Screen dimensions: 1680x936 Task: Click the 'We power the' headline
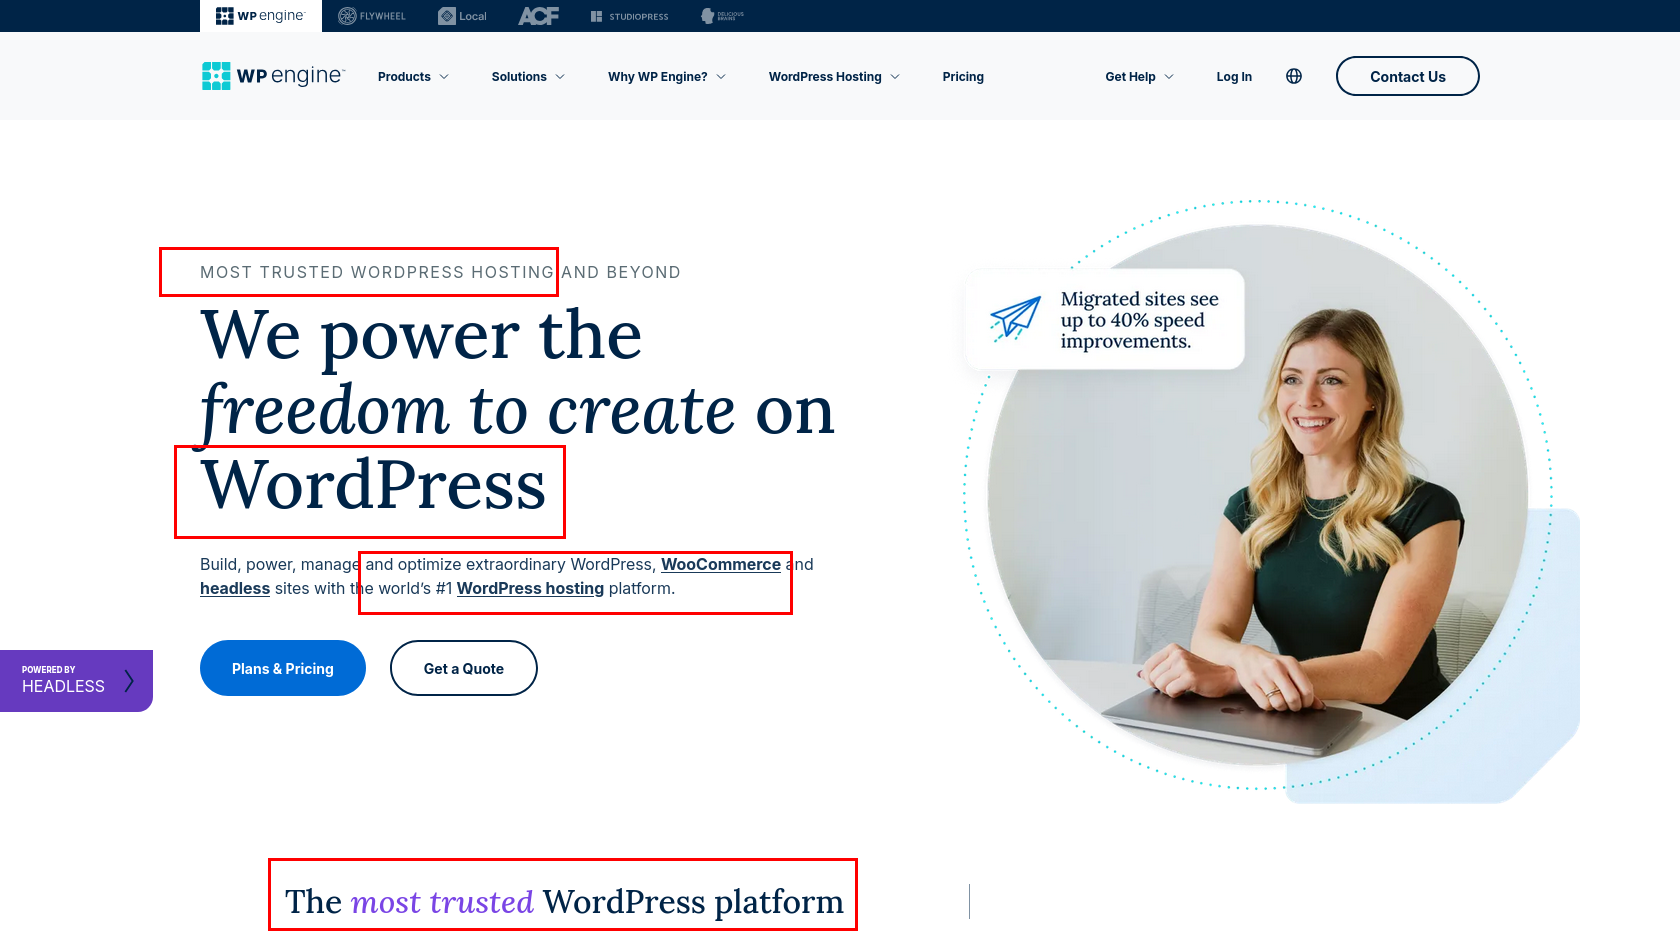[x=421, y=334]
